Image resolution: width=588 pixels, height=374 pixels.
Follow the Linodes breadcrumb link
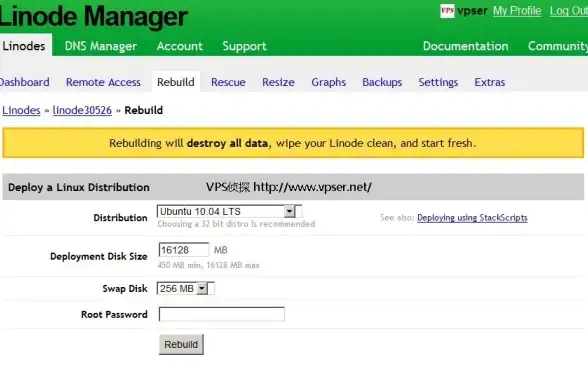click(x=21, y=110)
